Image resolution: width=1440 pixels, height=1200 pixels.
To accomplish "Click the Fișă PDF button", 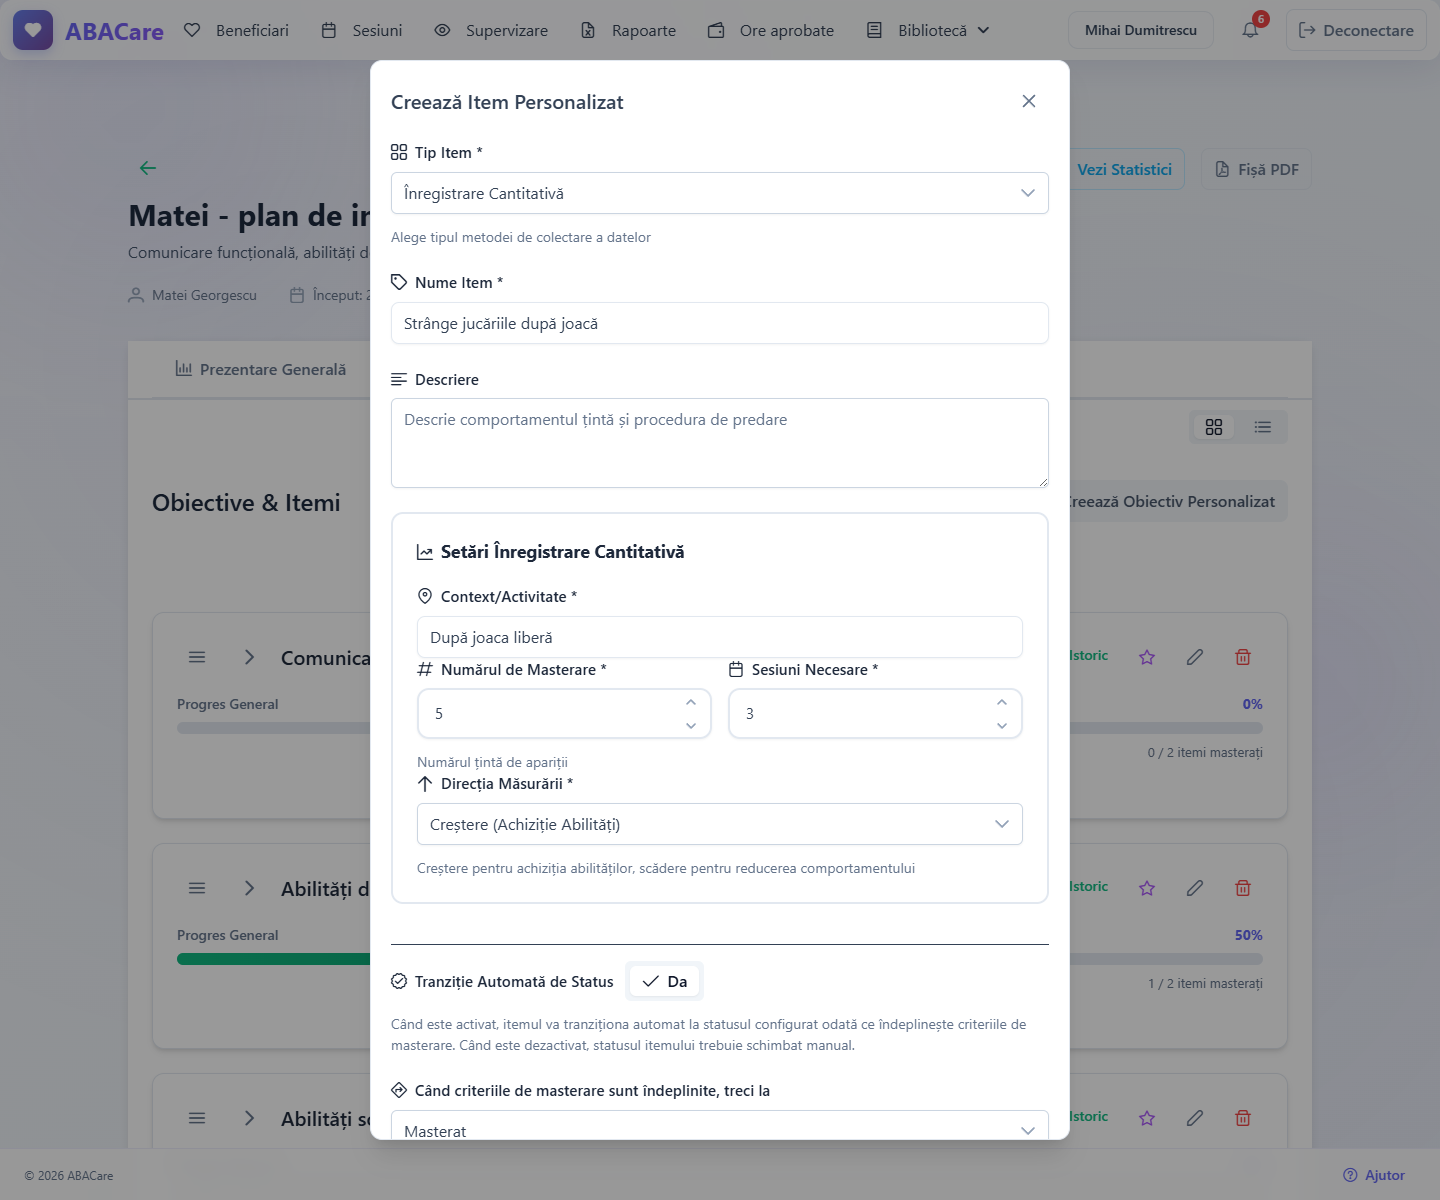I will [1257, 169].
